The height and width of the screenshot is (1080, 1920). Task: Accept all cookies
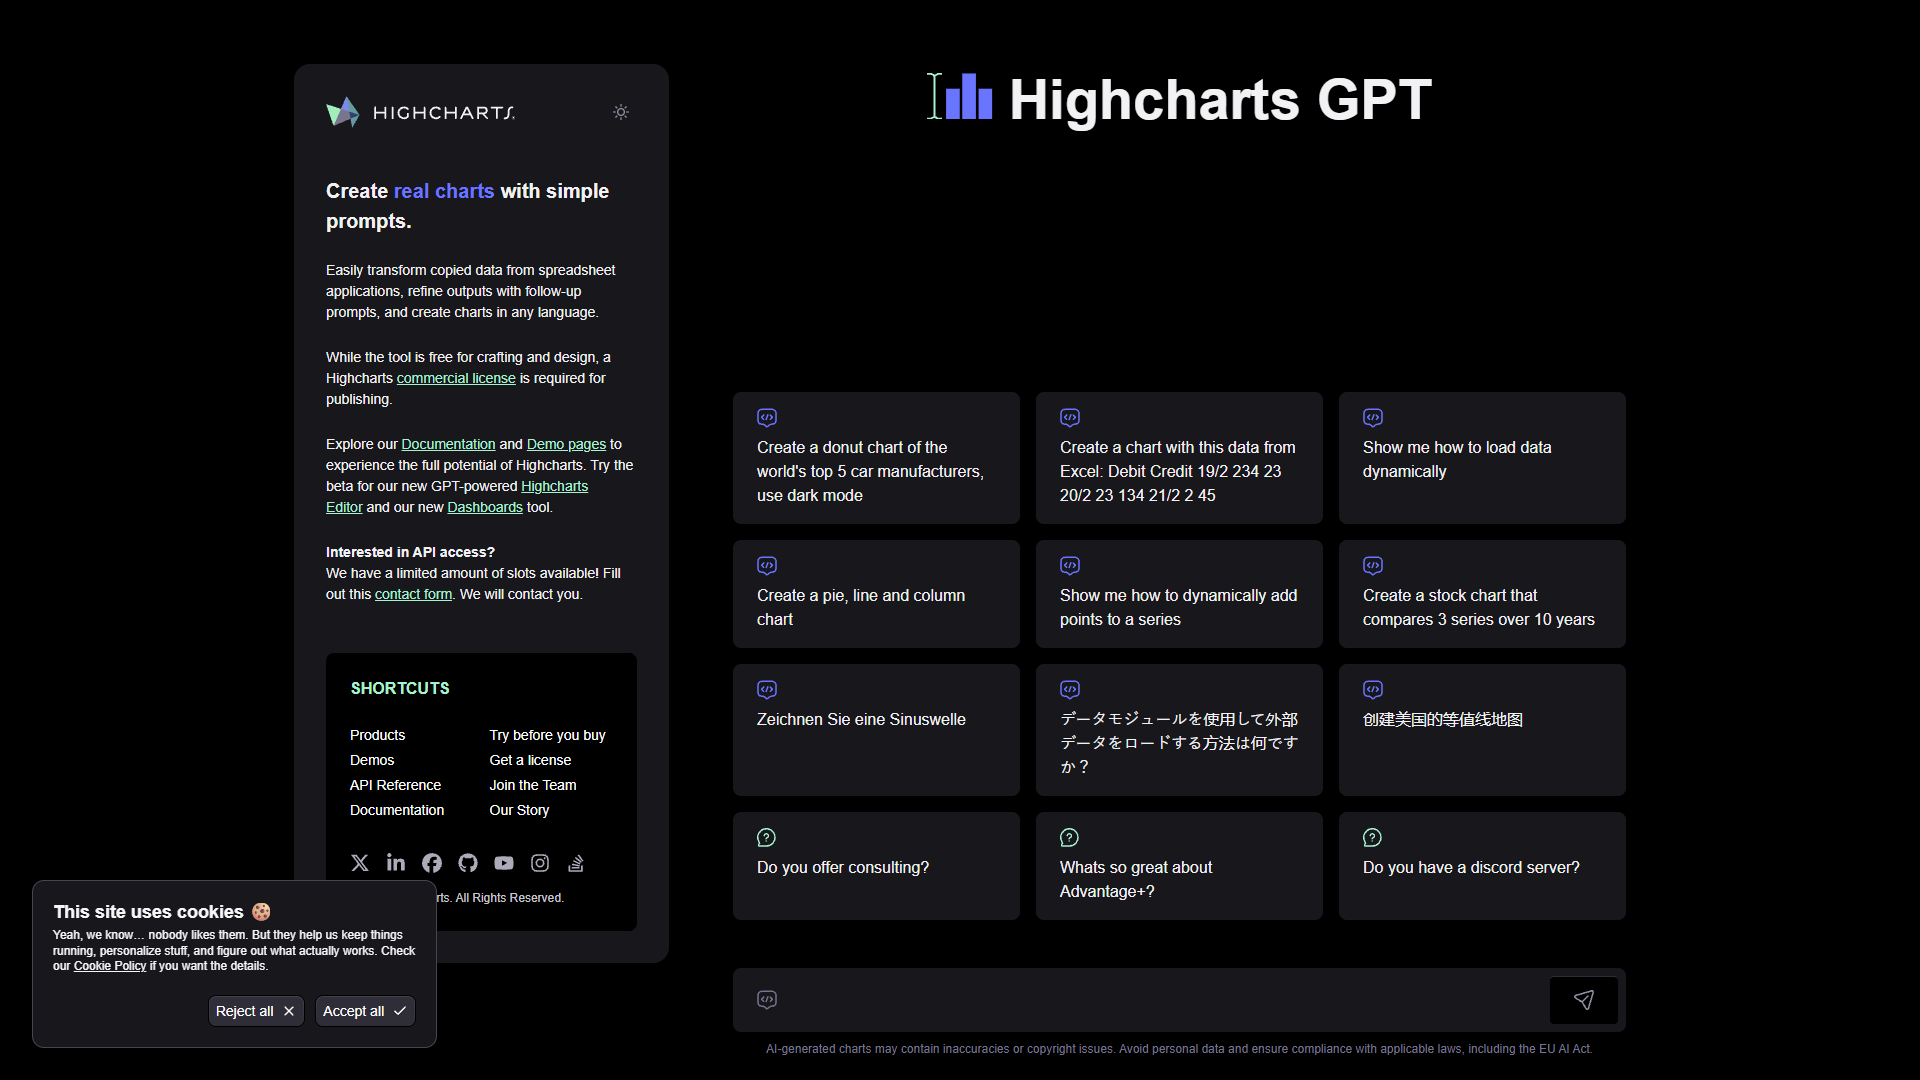pyautogui.click(x=364, y=1011)
